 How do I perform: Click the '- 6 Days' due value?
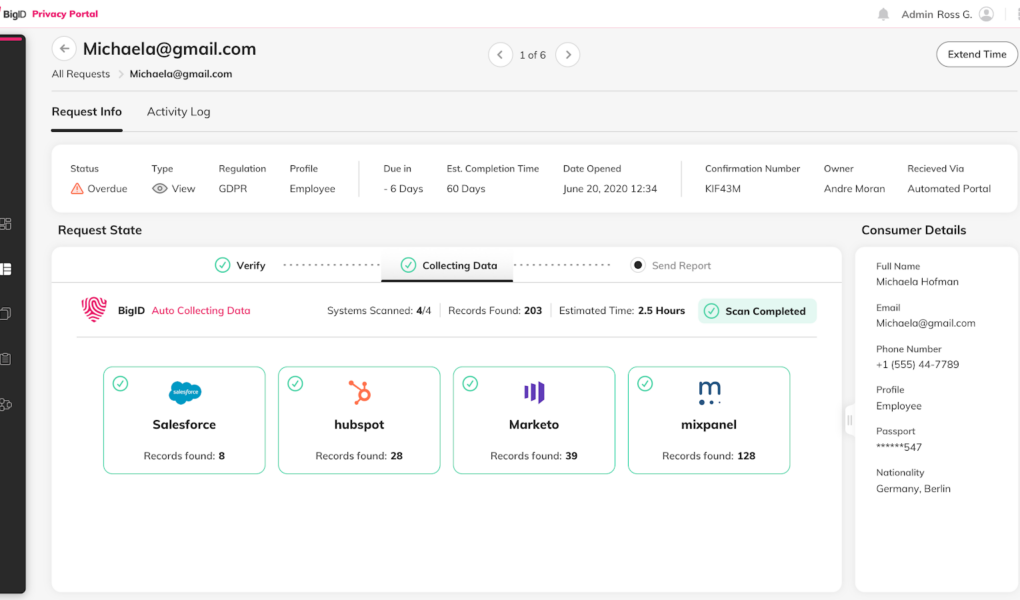403,189
